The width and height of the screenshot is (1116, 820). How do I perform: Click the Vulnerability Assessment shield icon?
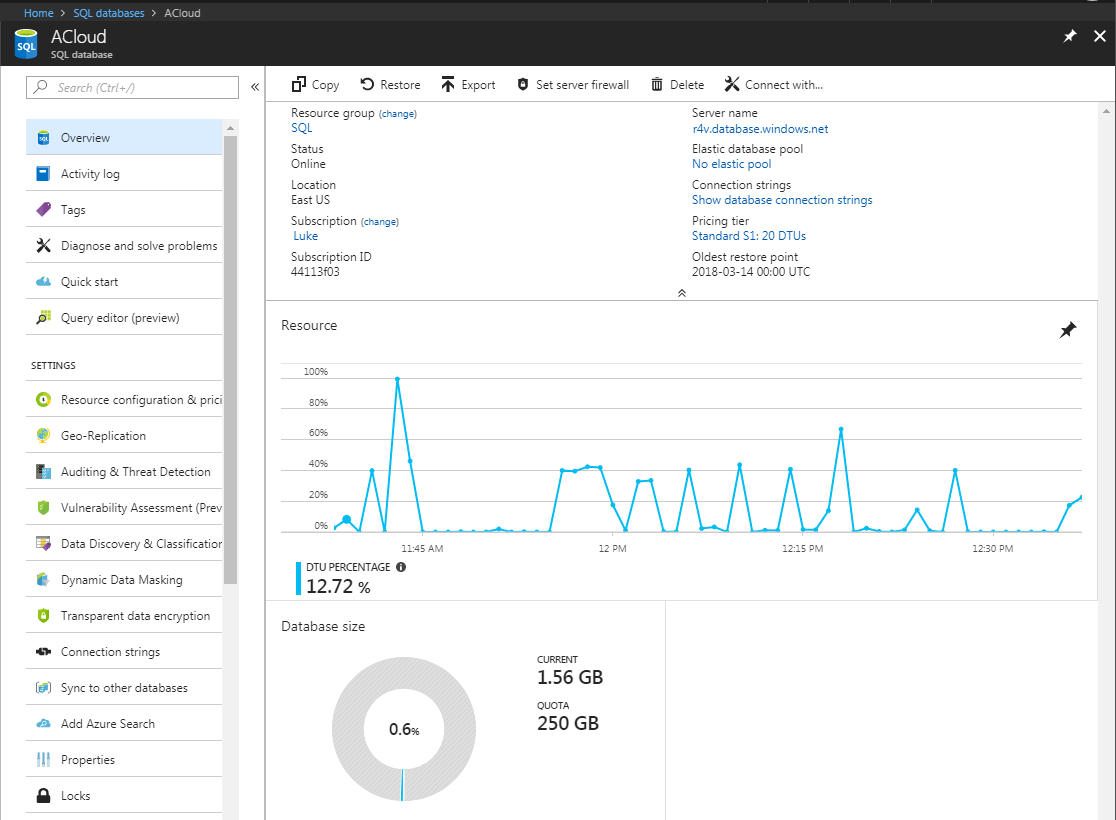pos(43,508)
